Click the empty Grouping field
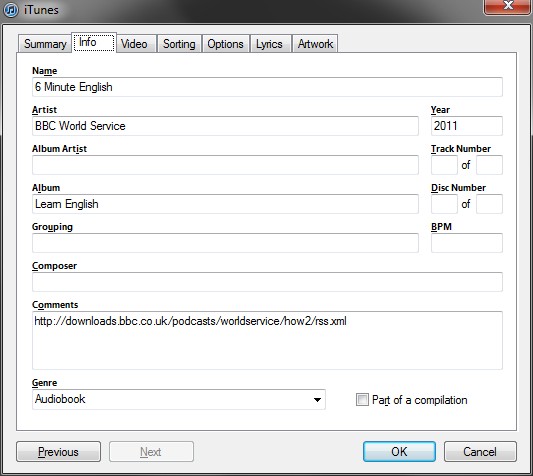 [x=225, y=243]
